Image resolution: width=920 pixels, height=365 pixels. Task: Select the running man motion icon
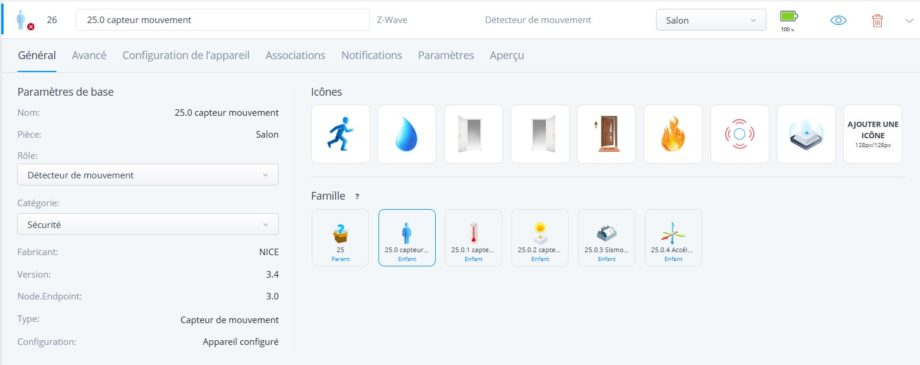click(340, 134)
